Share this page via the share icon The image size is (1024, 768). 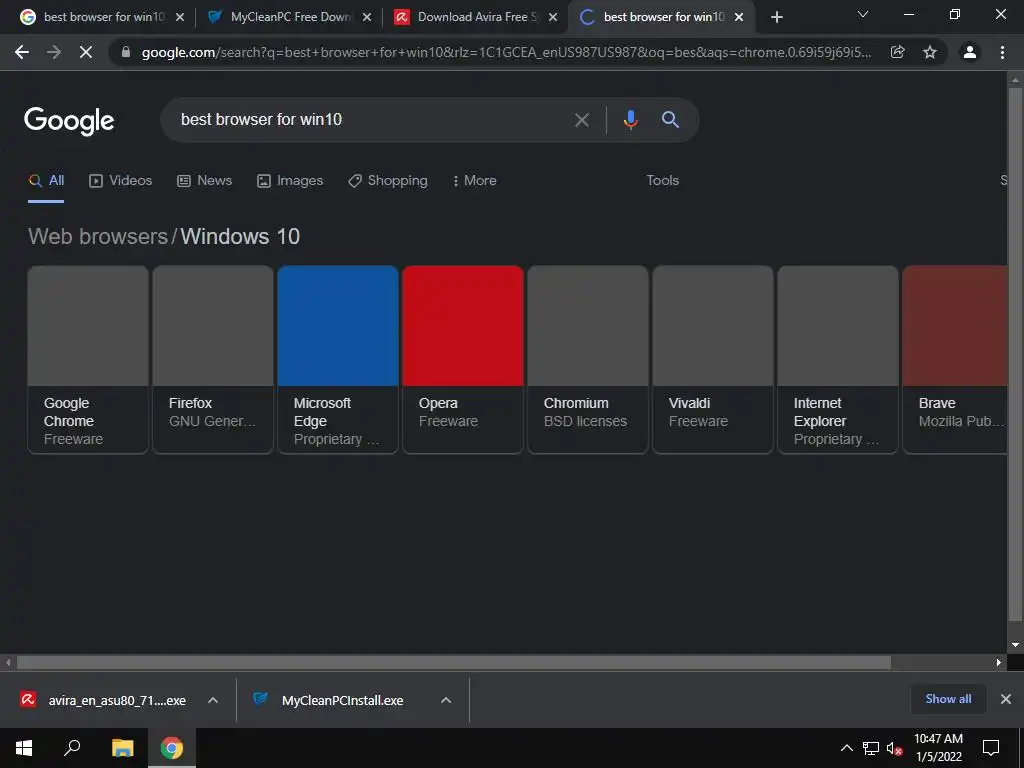898,52
